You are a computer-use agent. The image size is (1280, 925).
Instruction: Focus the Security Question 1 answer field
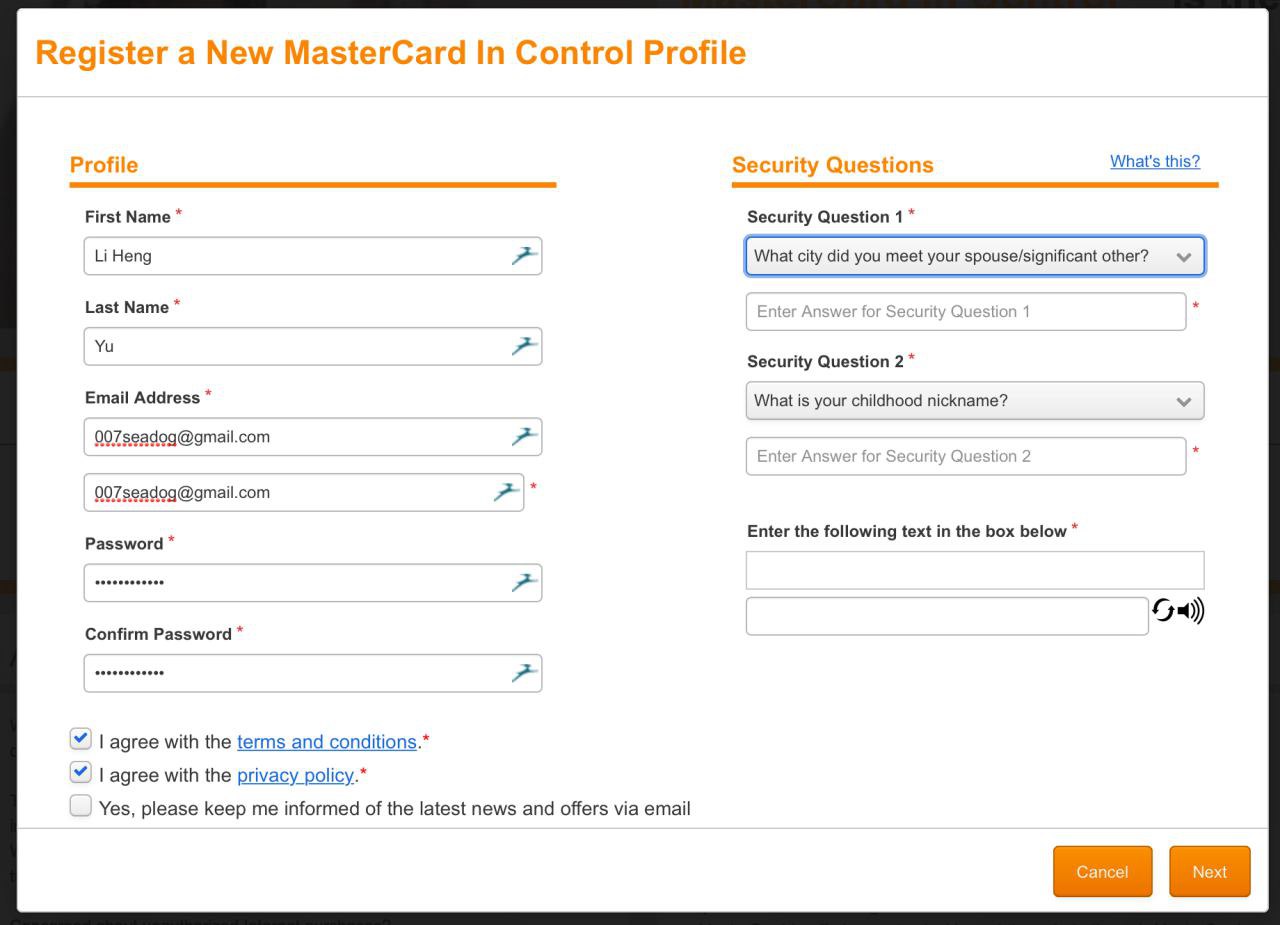point(966,311)
